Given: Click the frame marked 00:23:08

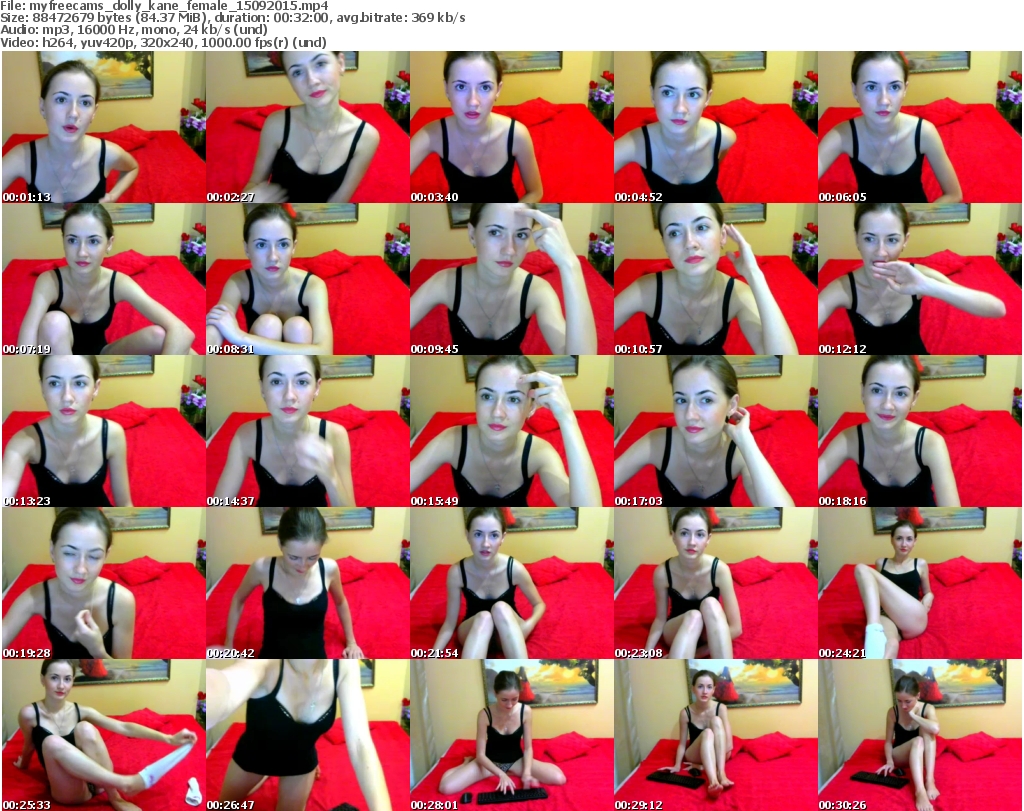Looking at the screenshot, I should 715,583.
